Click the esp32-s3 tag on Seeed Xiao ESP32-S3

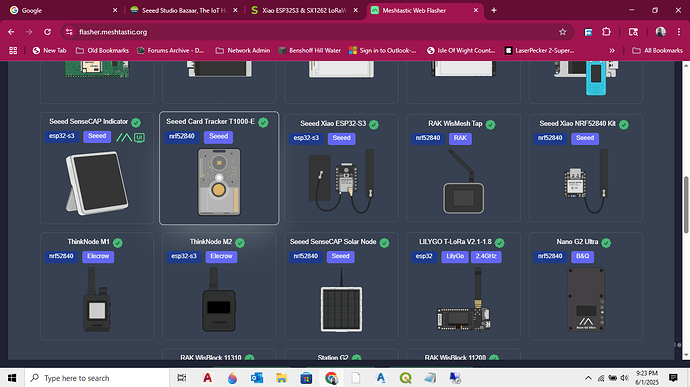coord(306,138)
